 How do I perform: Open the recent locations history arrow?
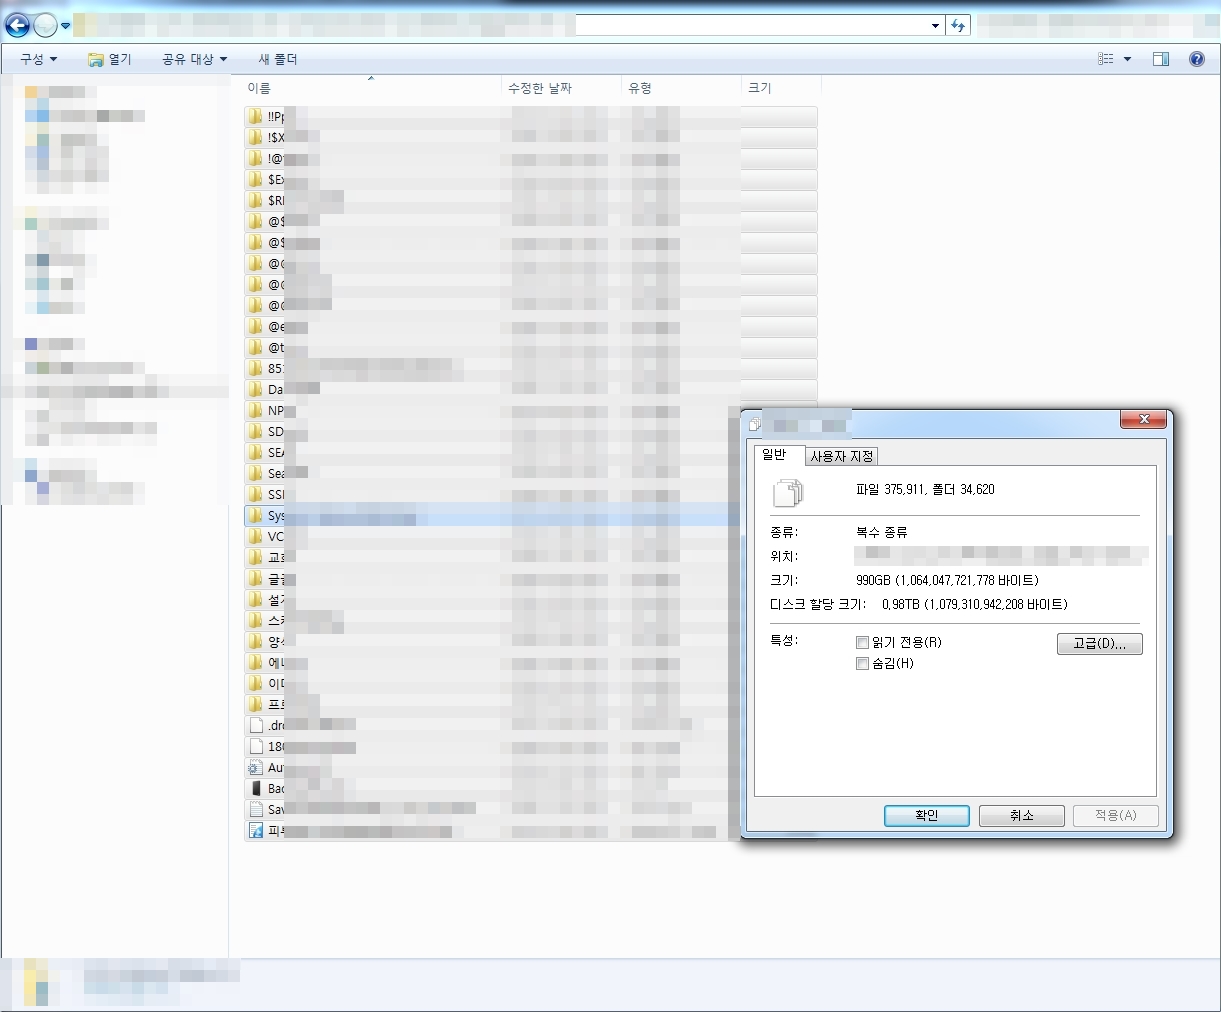coord(66,26)
